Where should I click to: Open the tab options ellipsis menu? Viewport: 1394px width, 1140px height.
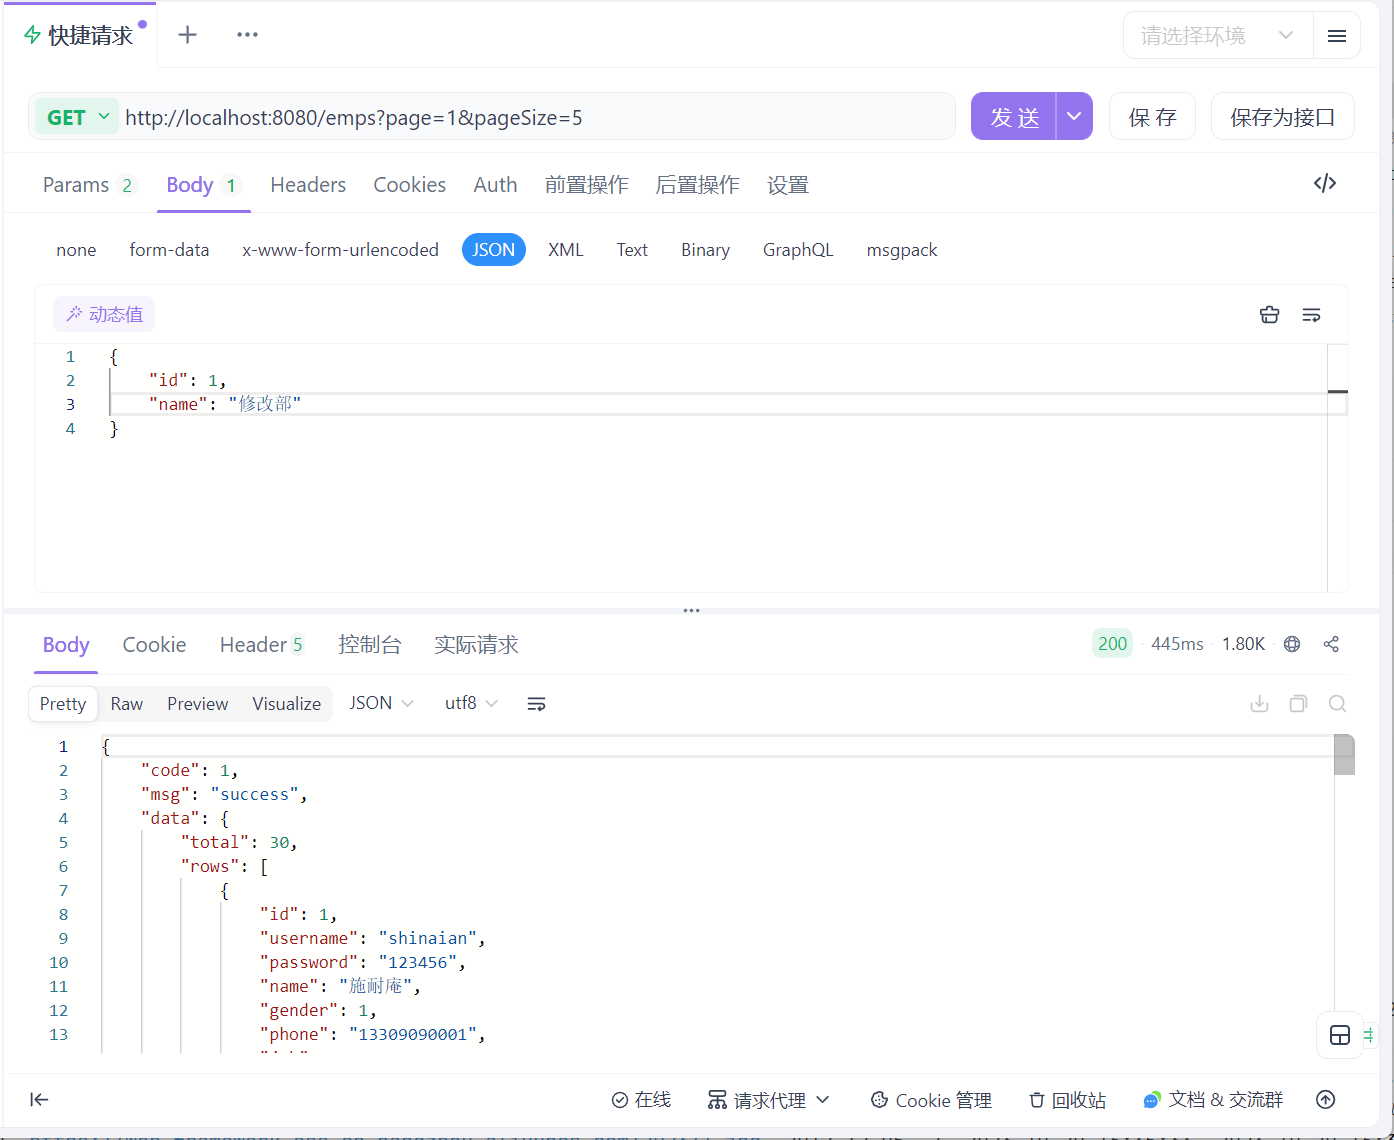point(247,35)
